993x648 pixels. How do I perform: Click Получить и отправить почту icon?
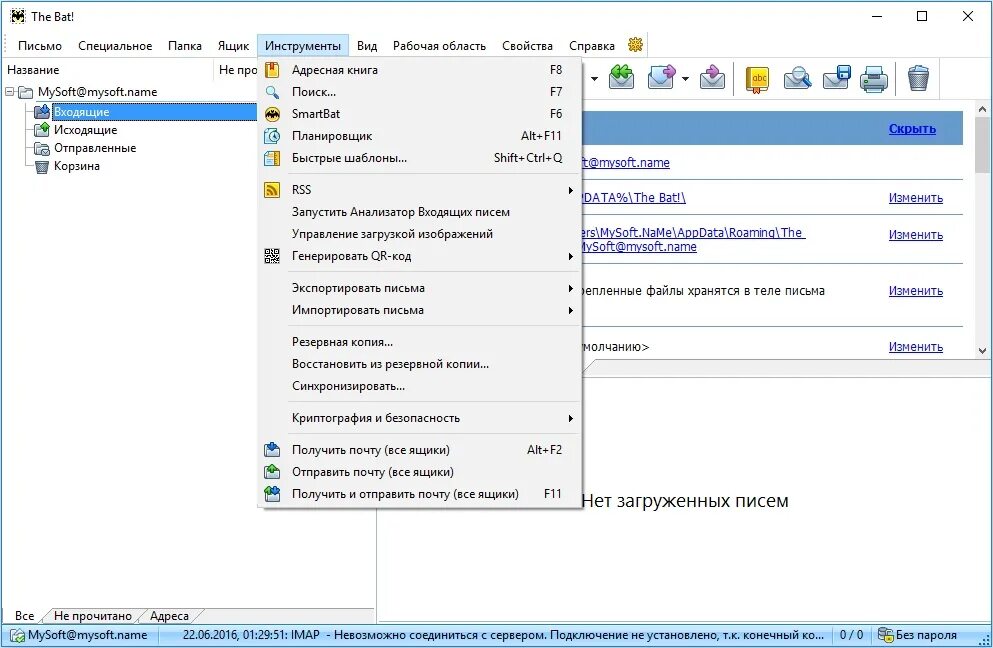[272, 494]
